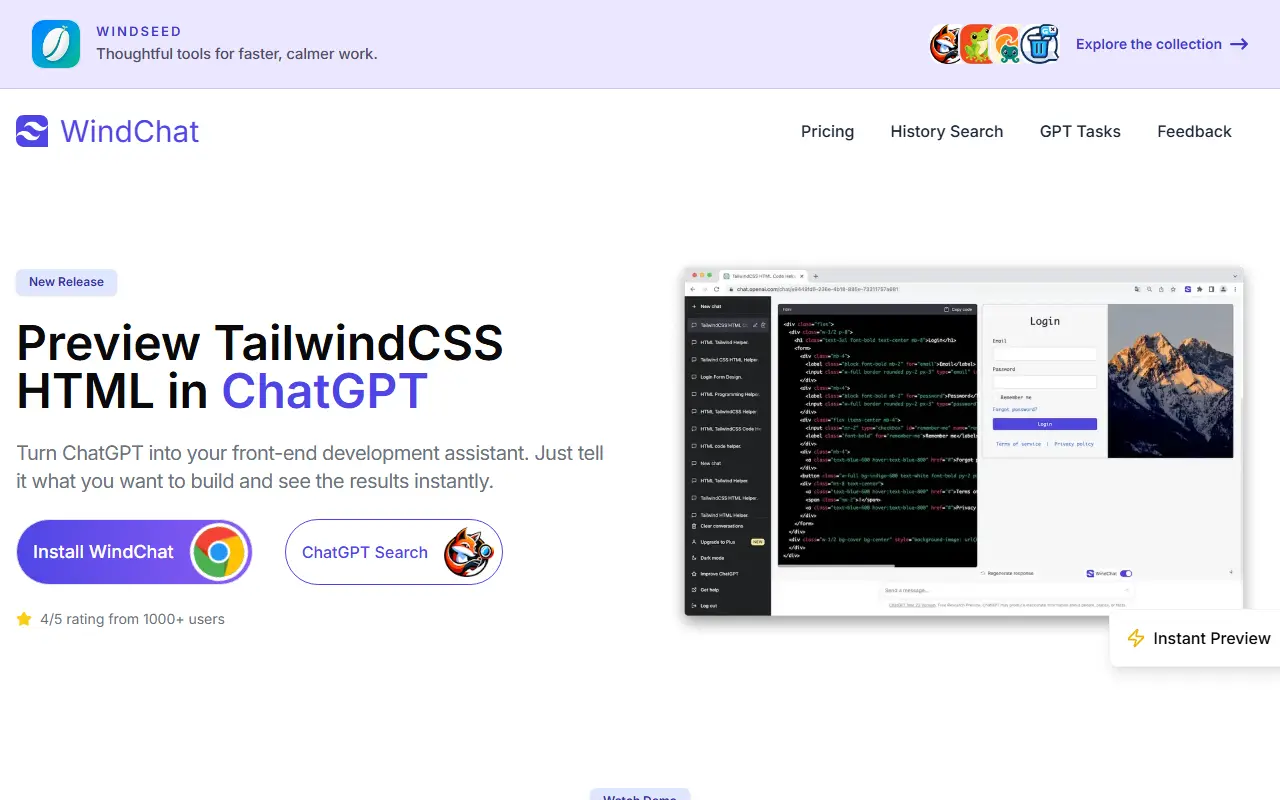The image size is (1280, 800).
Task: Click the "Thoughtful tools for faster, calmer work." tagline
Action: click(x=237, y=54)
